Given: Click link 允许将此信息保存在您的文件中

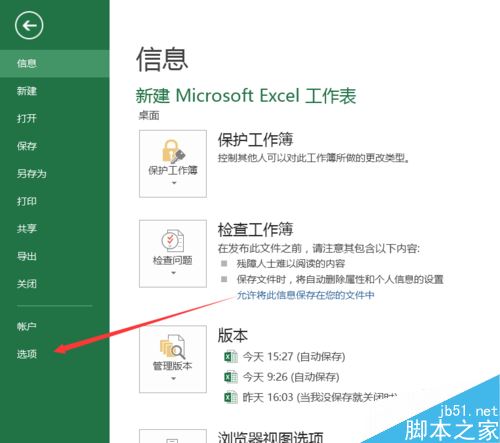Looking at the screenshot, I should point(305,295).
